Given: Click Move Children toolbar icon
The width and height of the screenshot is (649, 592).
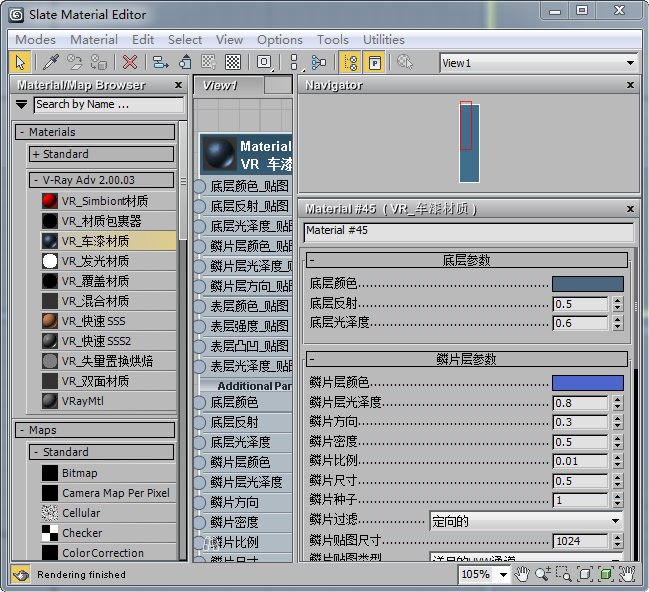Looking at the screenshot, I should point(161,63).
